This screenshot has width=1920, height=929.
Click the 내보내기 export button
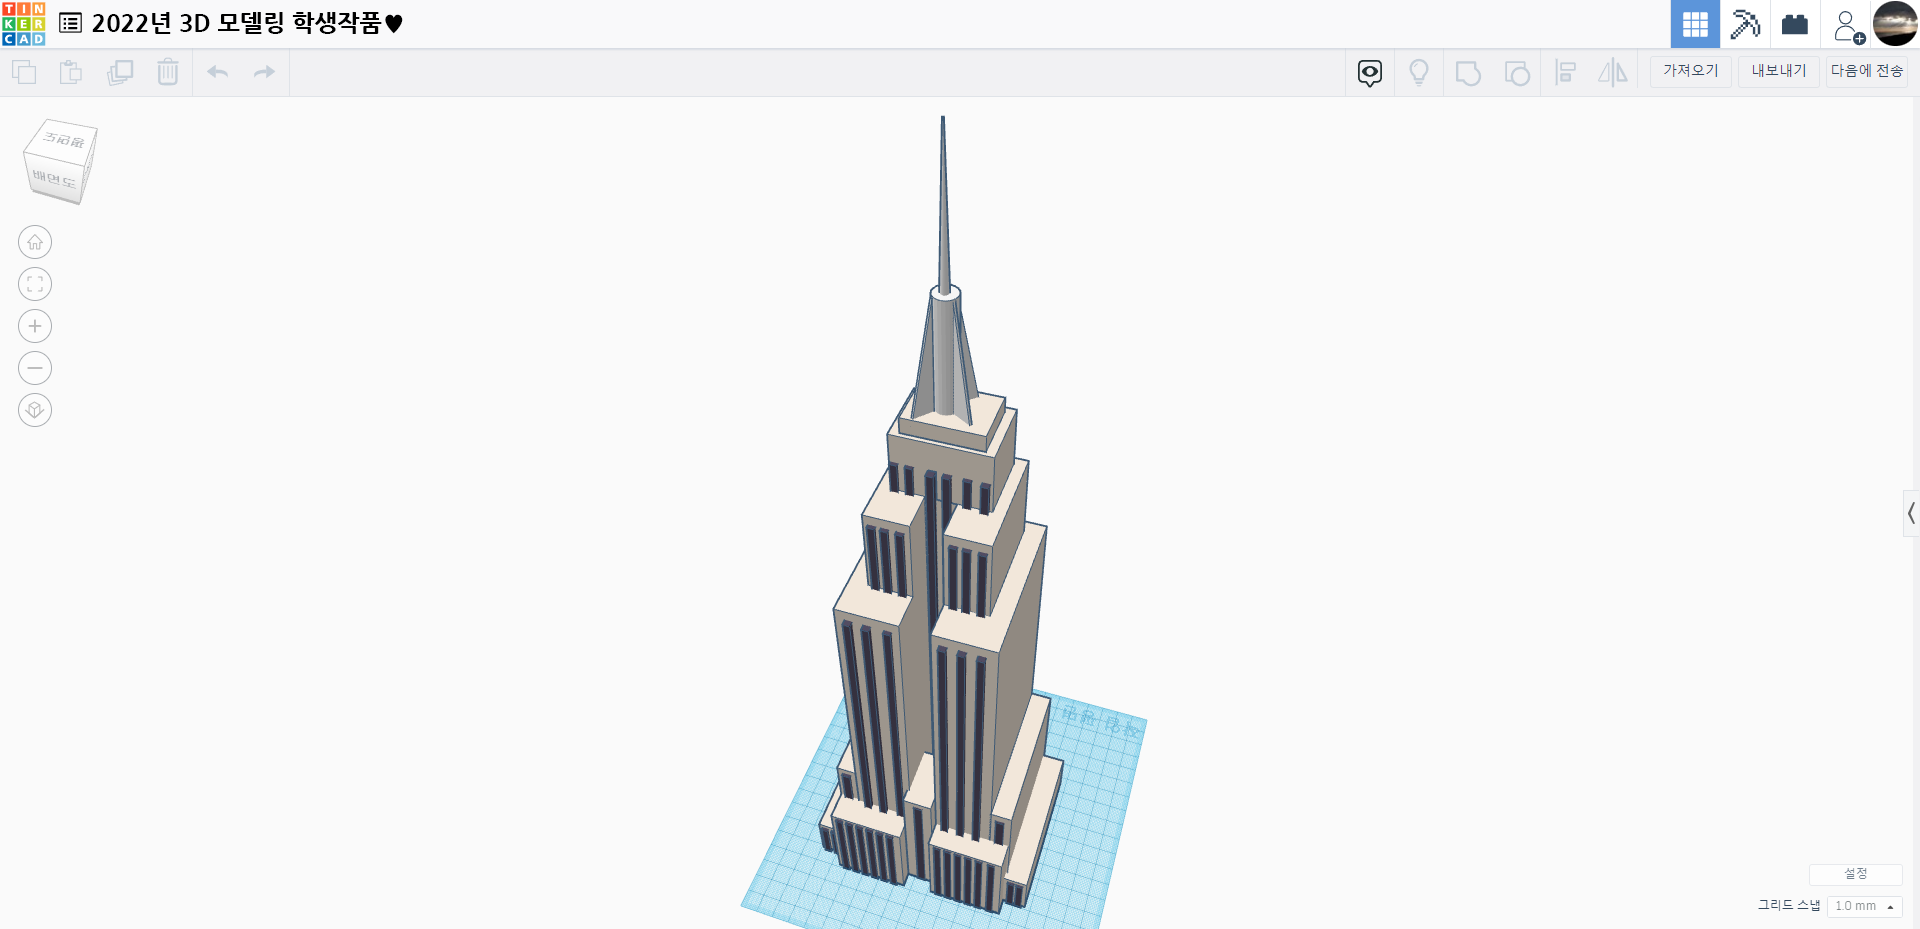pos(1779,71)
